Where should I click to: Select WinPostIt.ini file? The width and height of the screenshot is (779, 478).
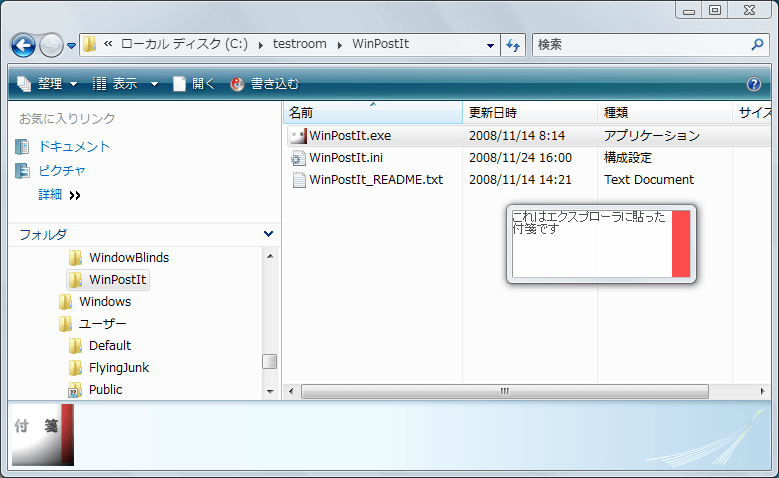click(x=346, y=158)
